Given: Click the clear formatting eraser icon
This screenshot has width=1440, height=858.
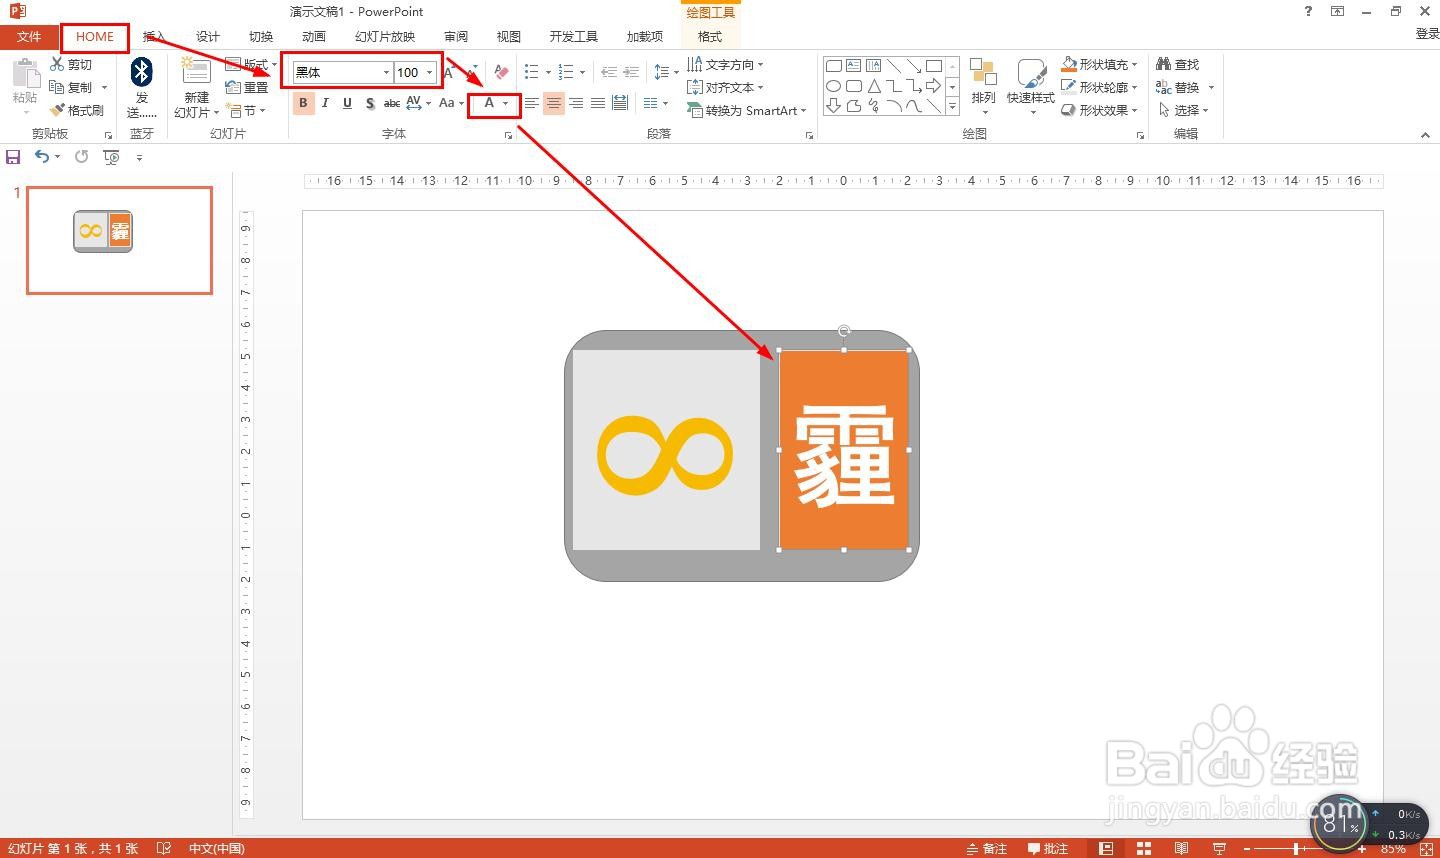Looking at the screenshot, I should (502, 72).
